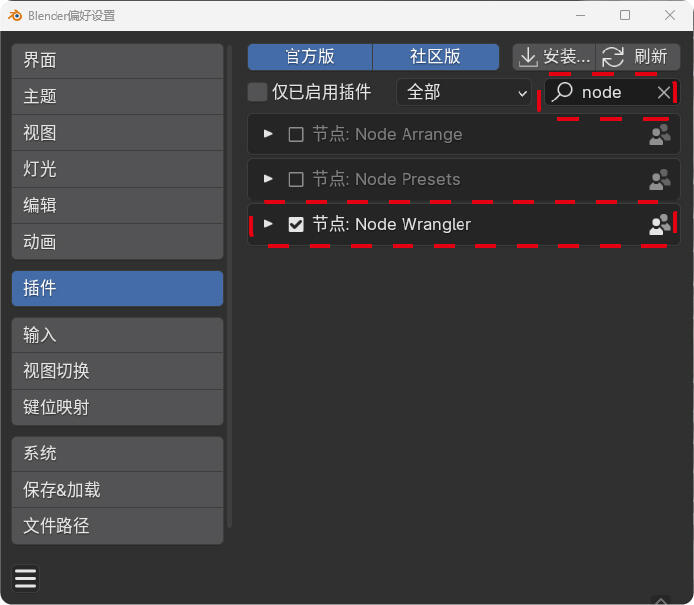Toggle the 官方版 filter button

point(310,57)
